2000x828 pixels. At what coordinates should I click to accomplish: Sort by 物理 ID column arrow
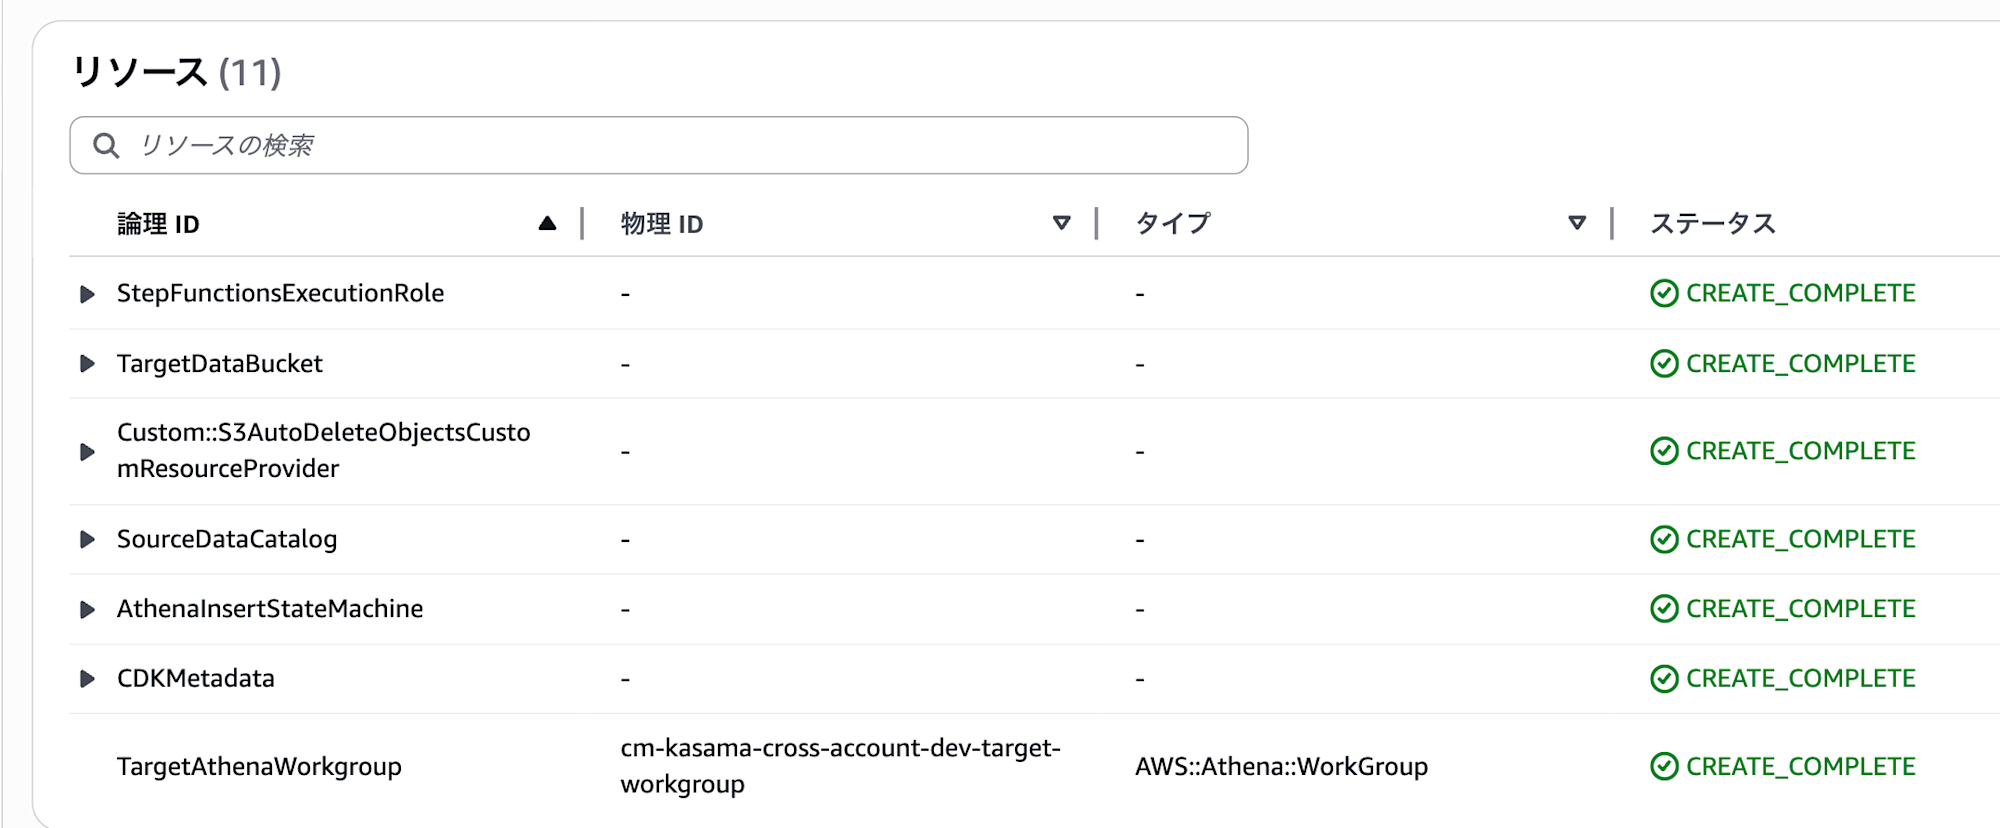point(1062,223)
